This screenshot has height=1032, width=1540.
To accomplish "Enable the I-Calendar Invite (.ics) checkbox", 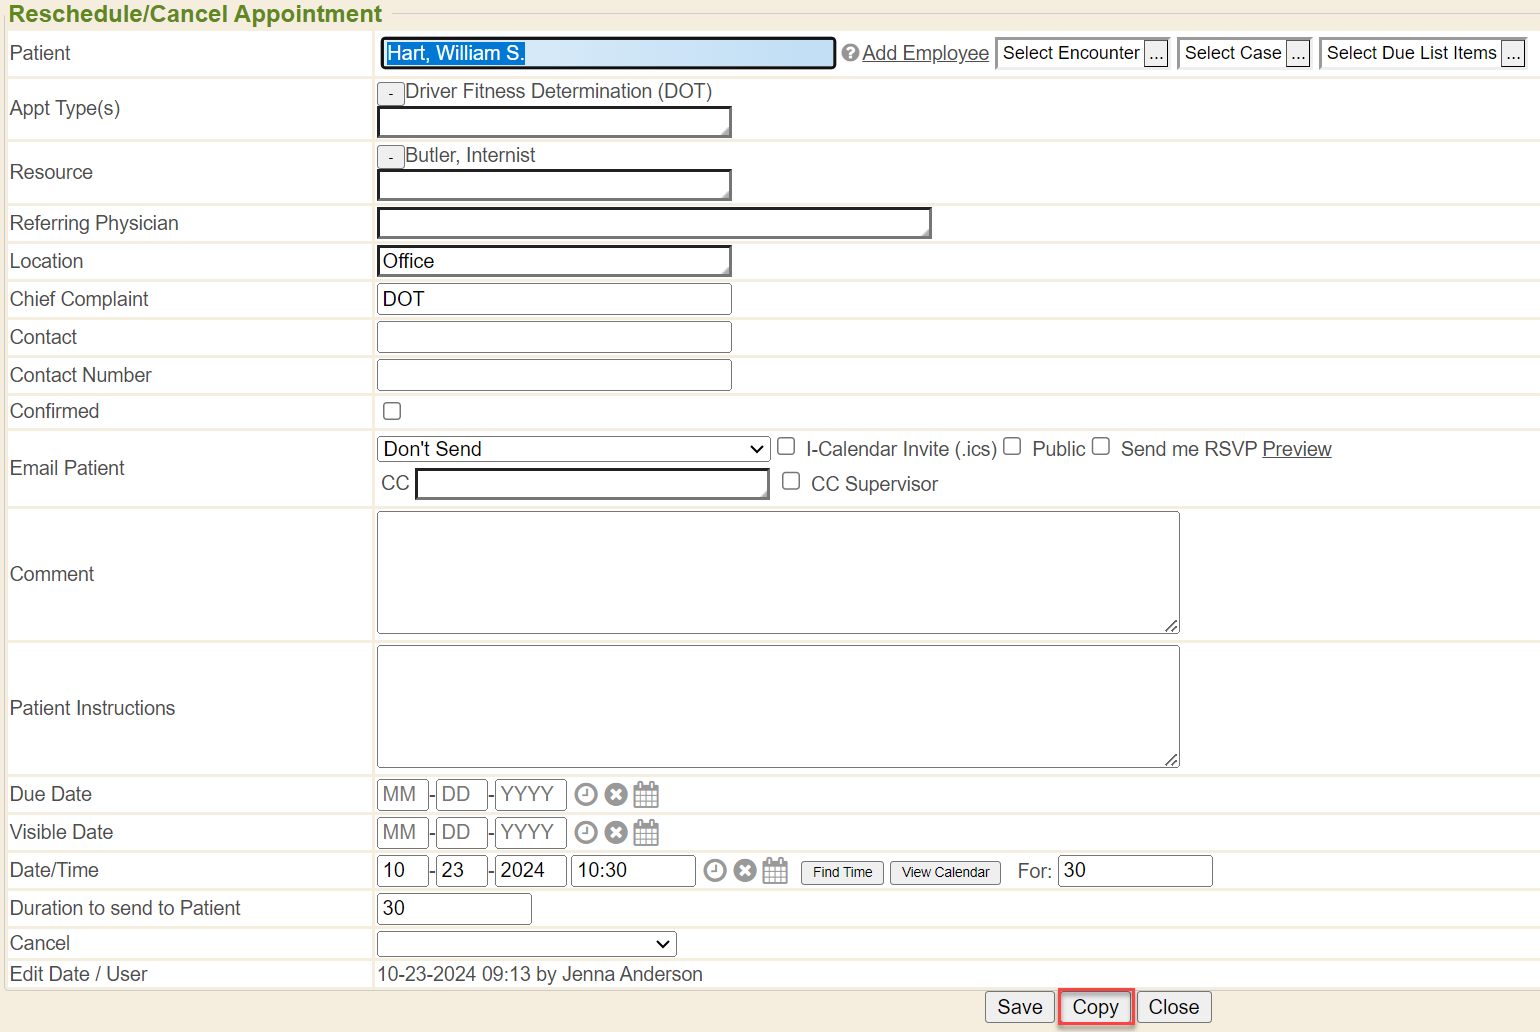I will tap(786, 447).
